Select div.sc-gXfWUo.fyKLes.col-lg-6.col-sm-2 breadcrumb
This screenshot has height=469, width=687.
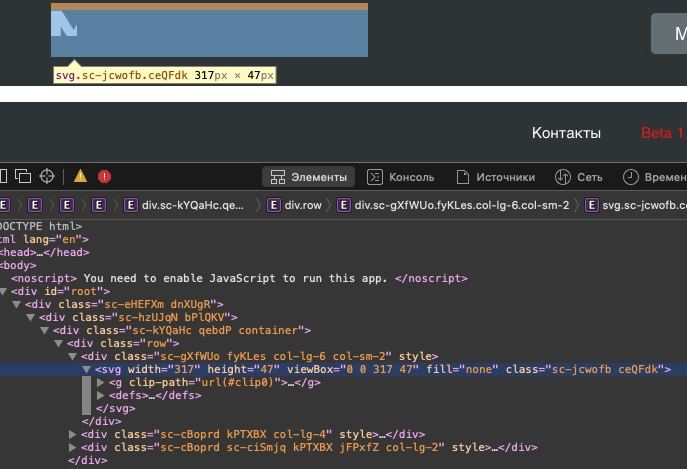453,205
